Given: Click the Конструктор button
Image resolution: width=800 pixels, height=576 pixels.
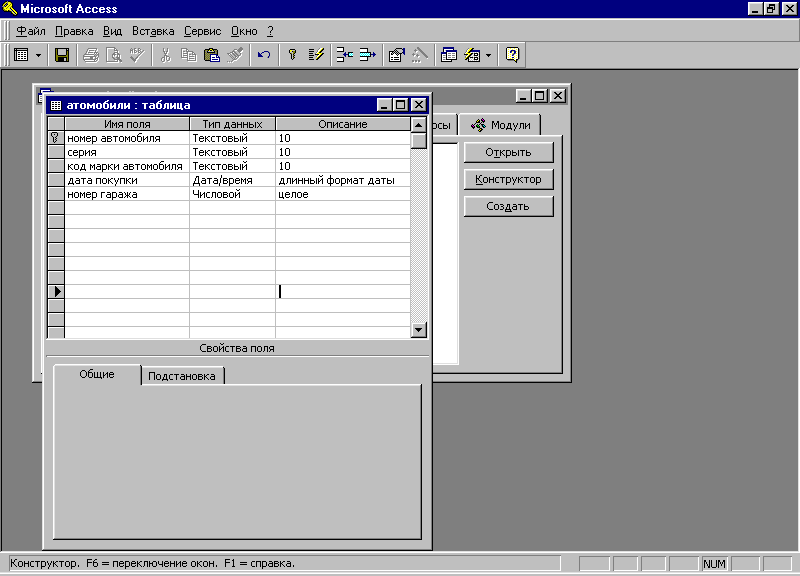Looking at the screenshot, I should [508, 179].
